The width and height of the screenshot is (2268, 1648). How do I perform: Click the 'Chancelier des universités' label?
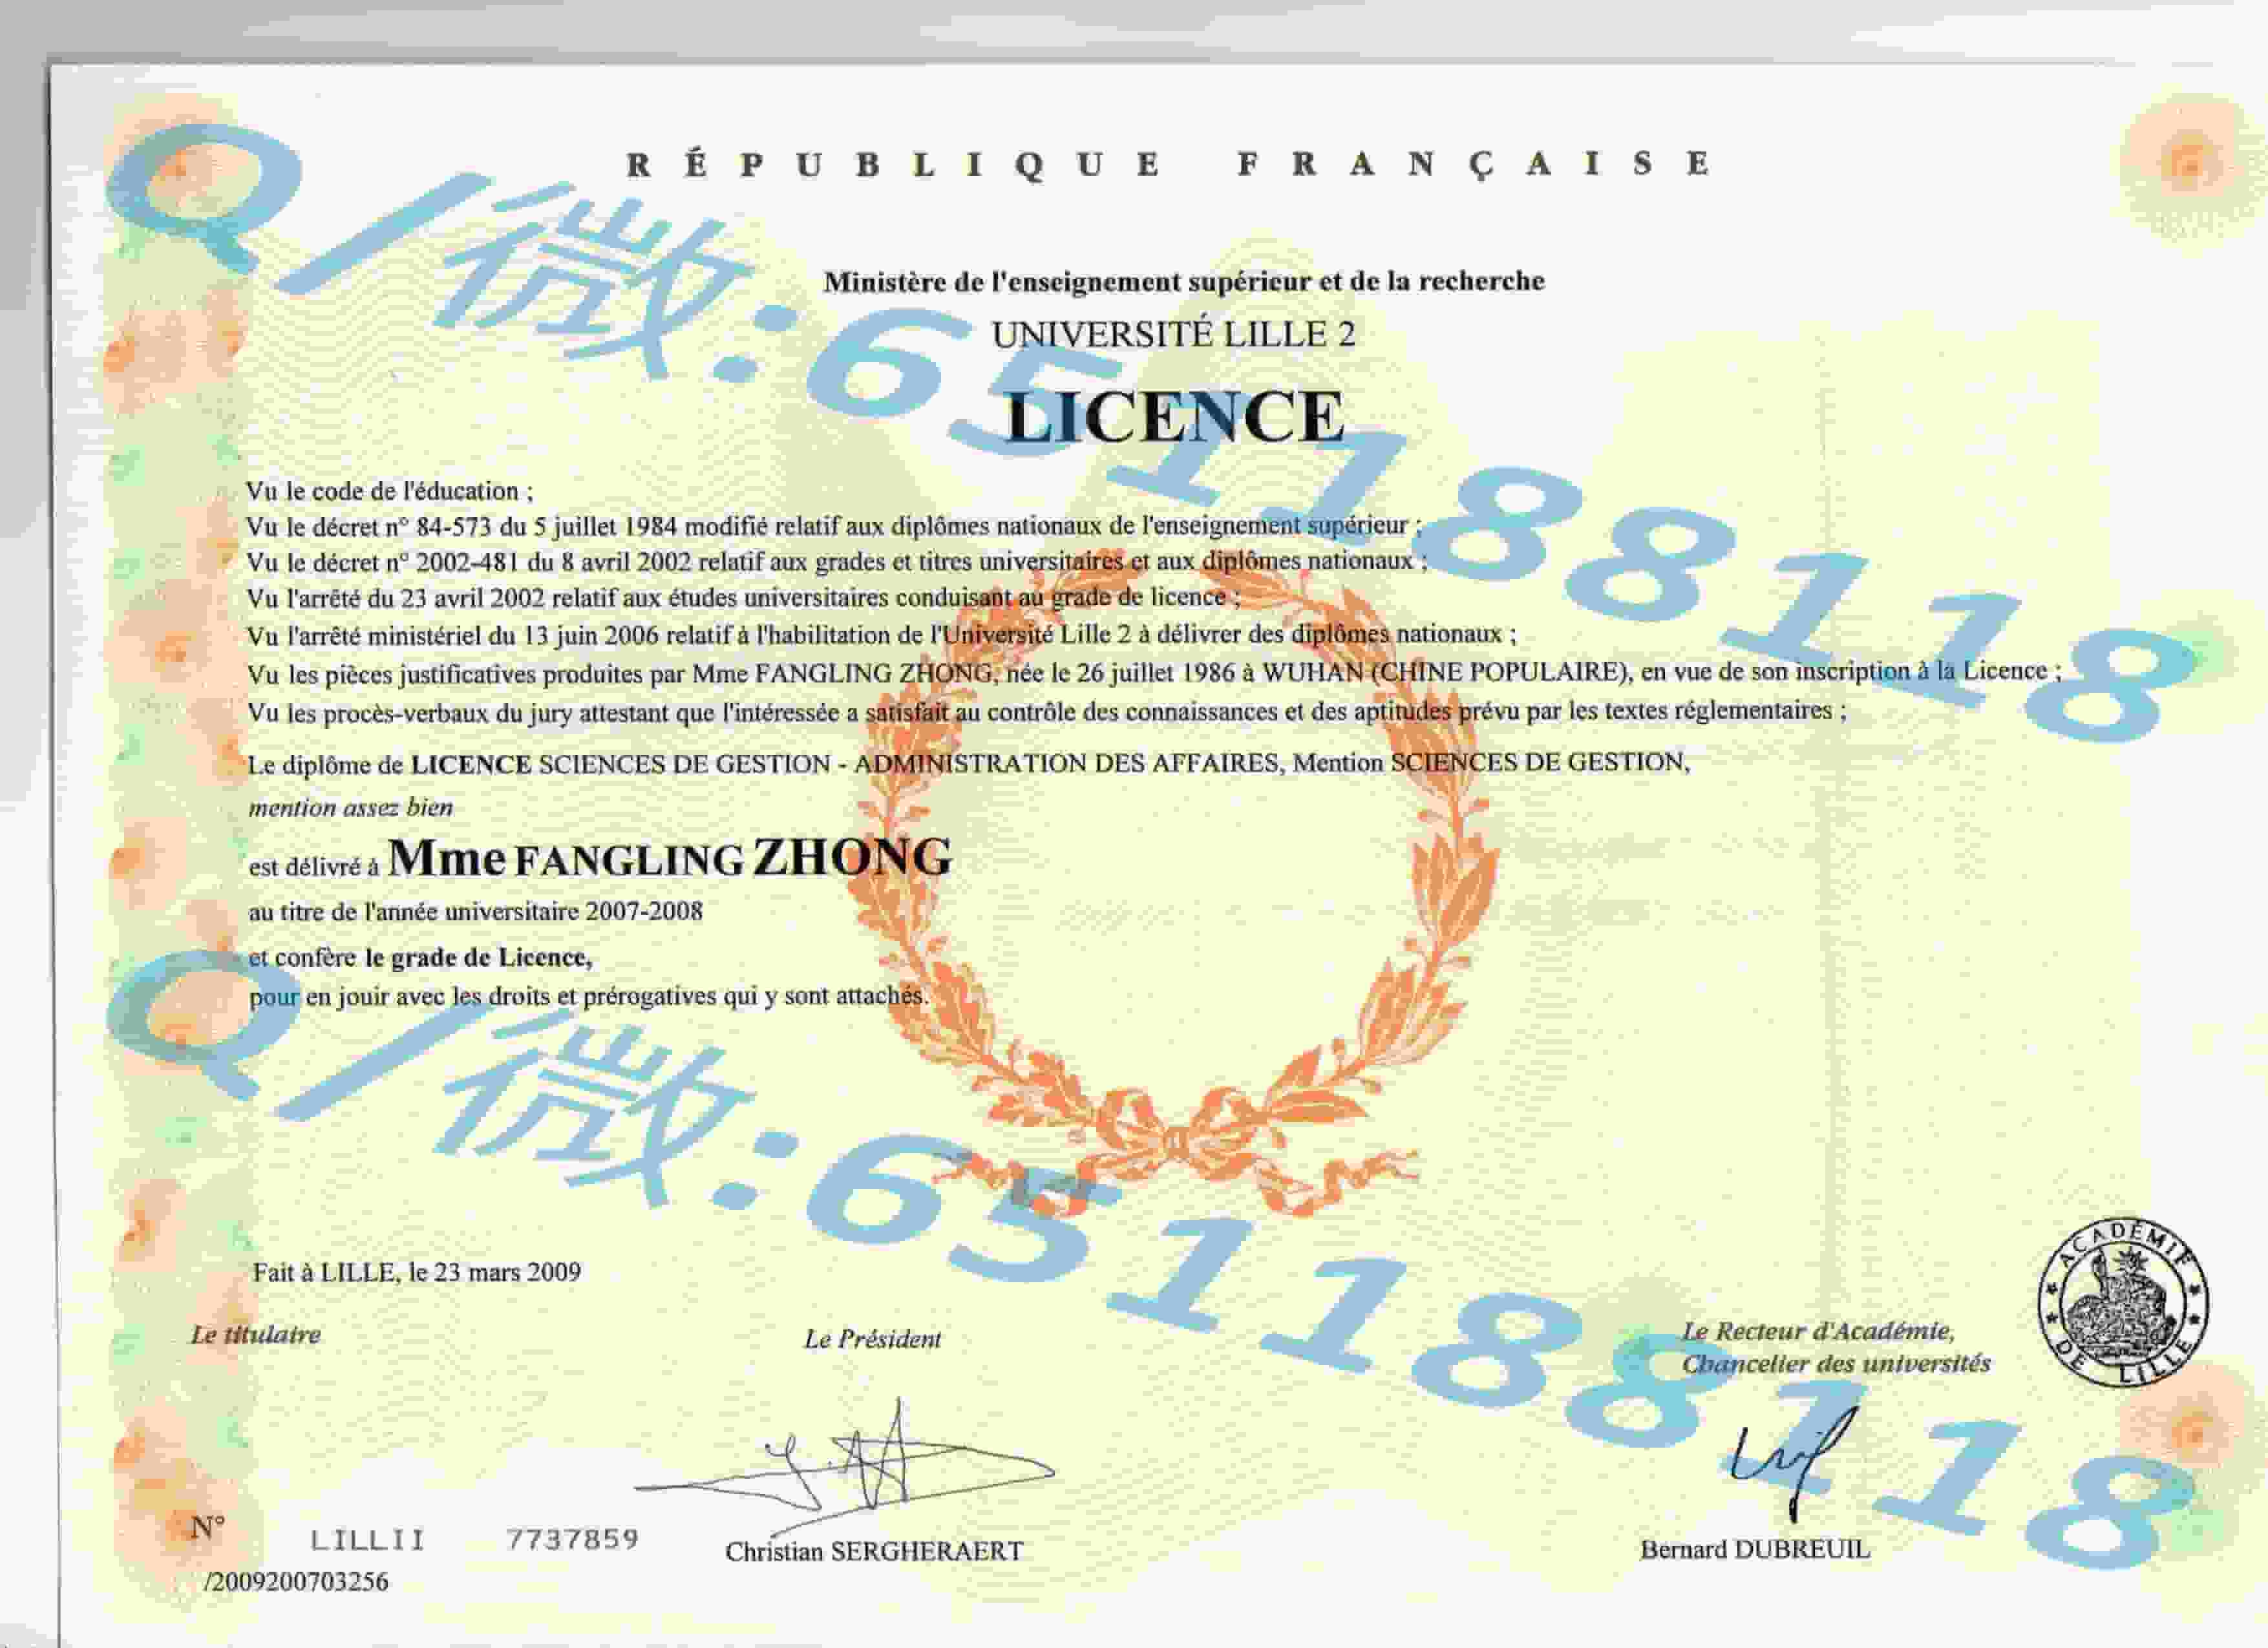point(1836,1363)
